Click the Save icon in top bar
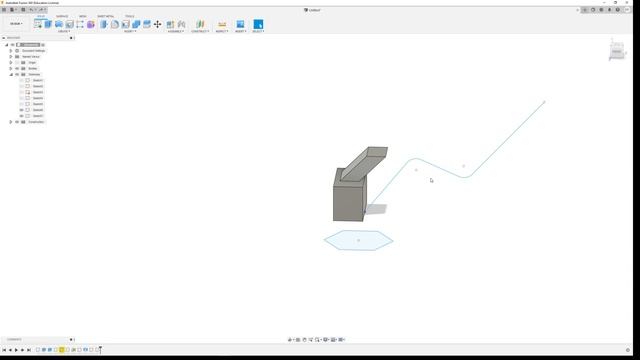The image size is (640, 360). [x=23, y=10]
